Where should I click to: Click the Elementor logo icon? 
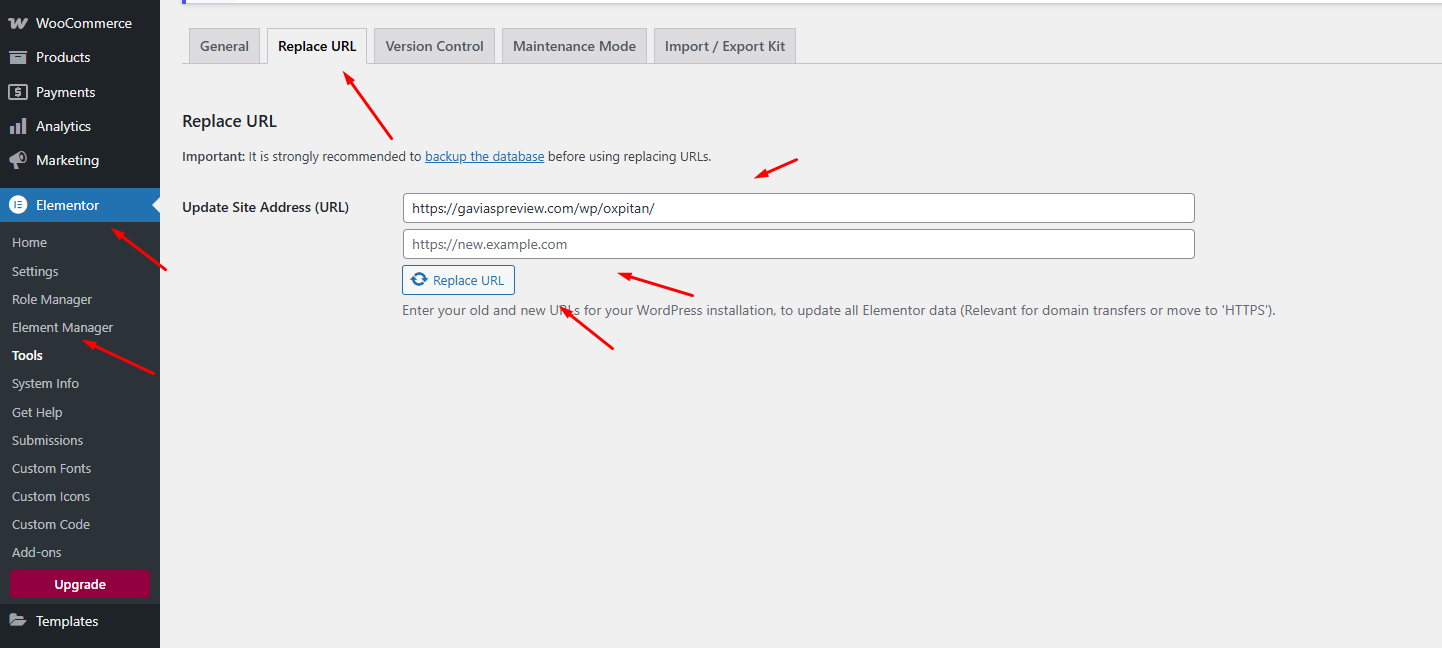(18, 205)
